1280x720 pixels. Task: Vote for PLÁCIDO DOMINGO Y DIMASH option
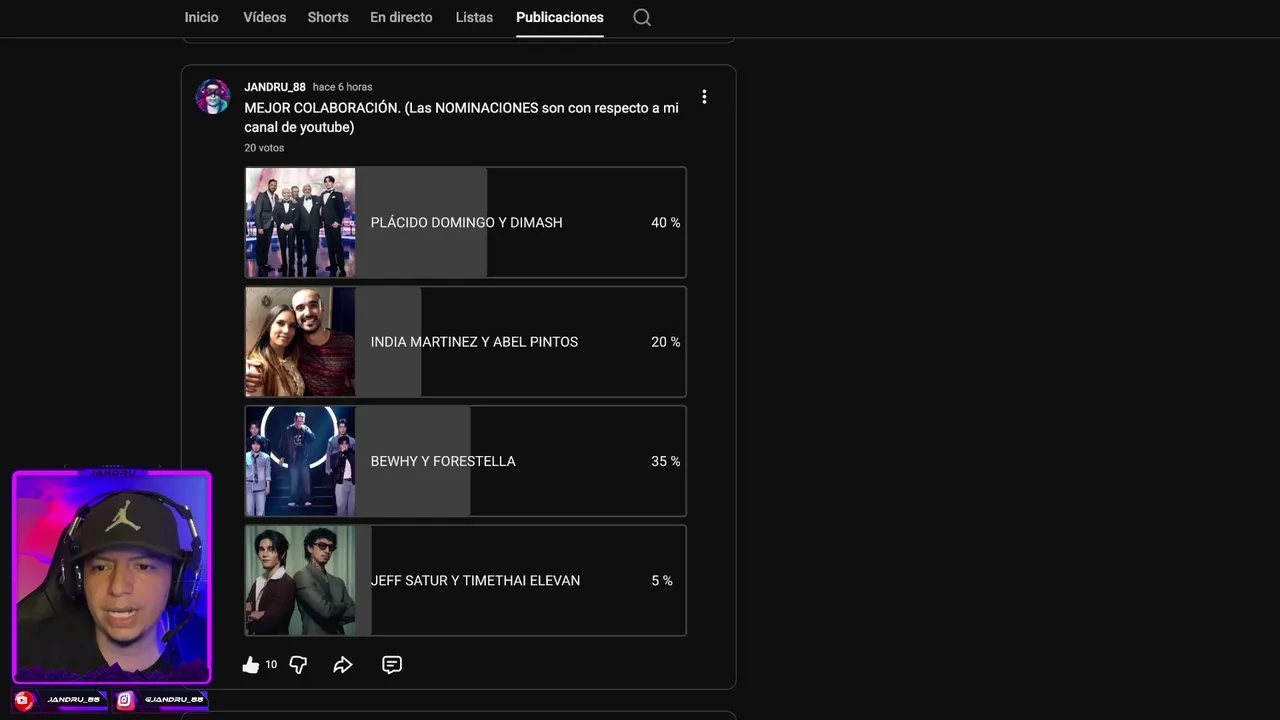point(466,222)
